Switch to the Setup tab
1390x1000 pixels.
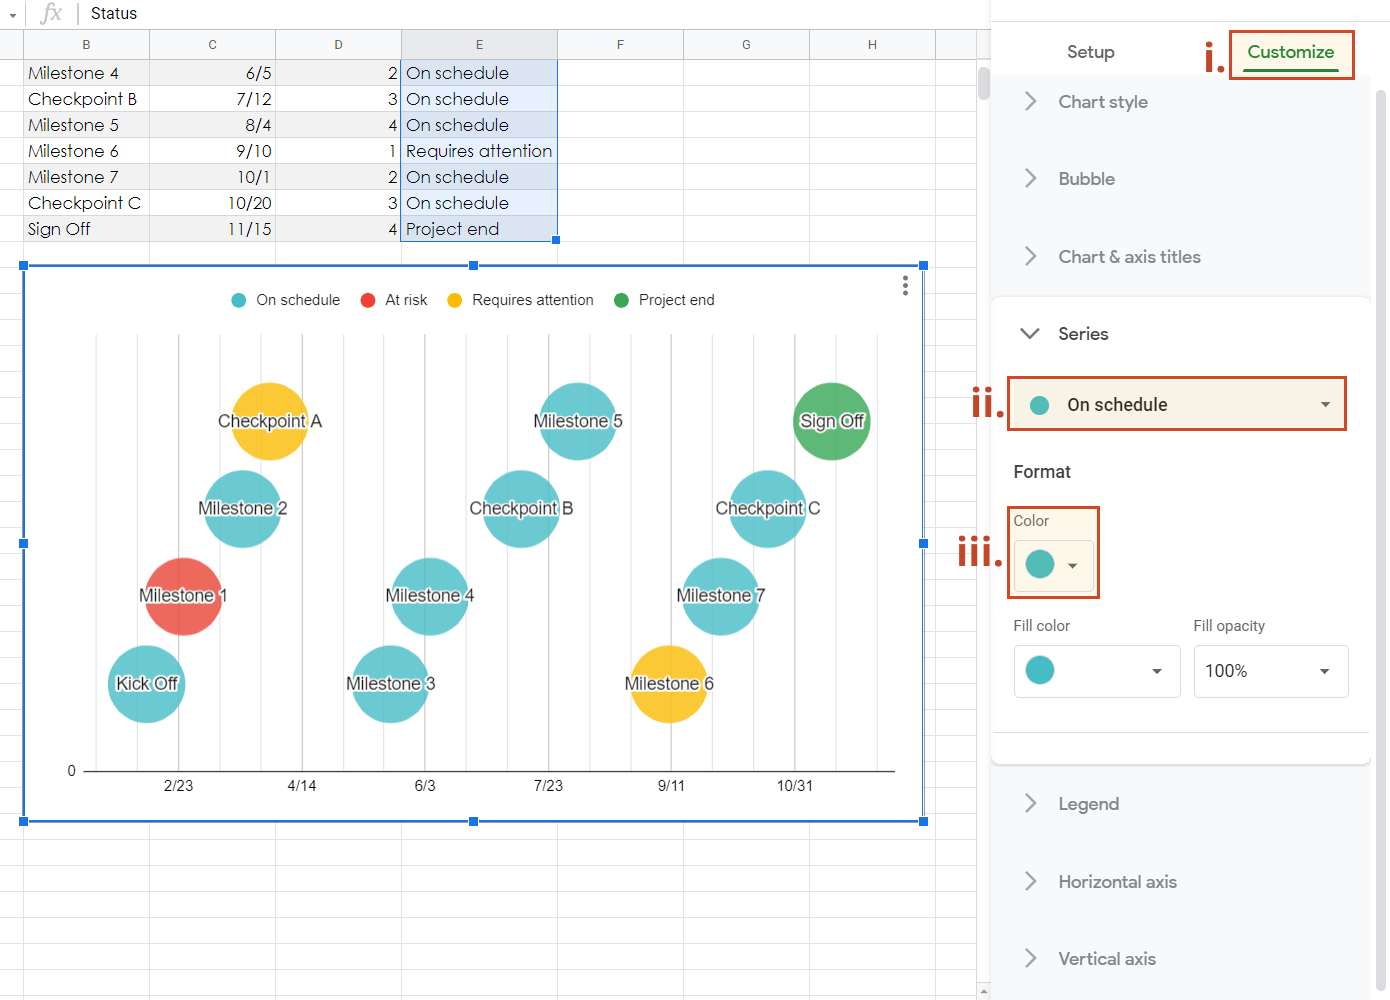[1091, 51]
